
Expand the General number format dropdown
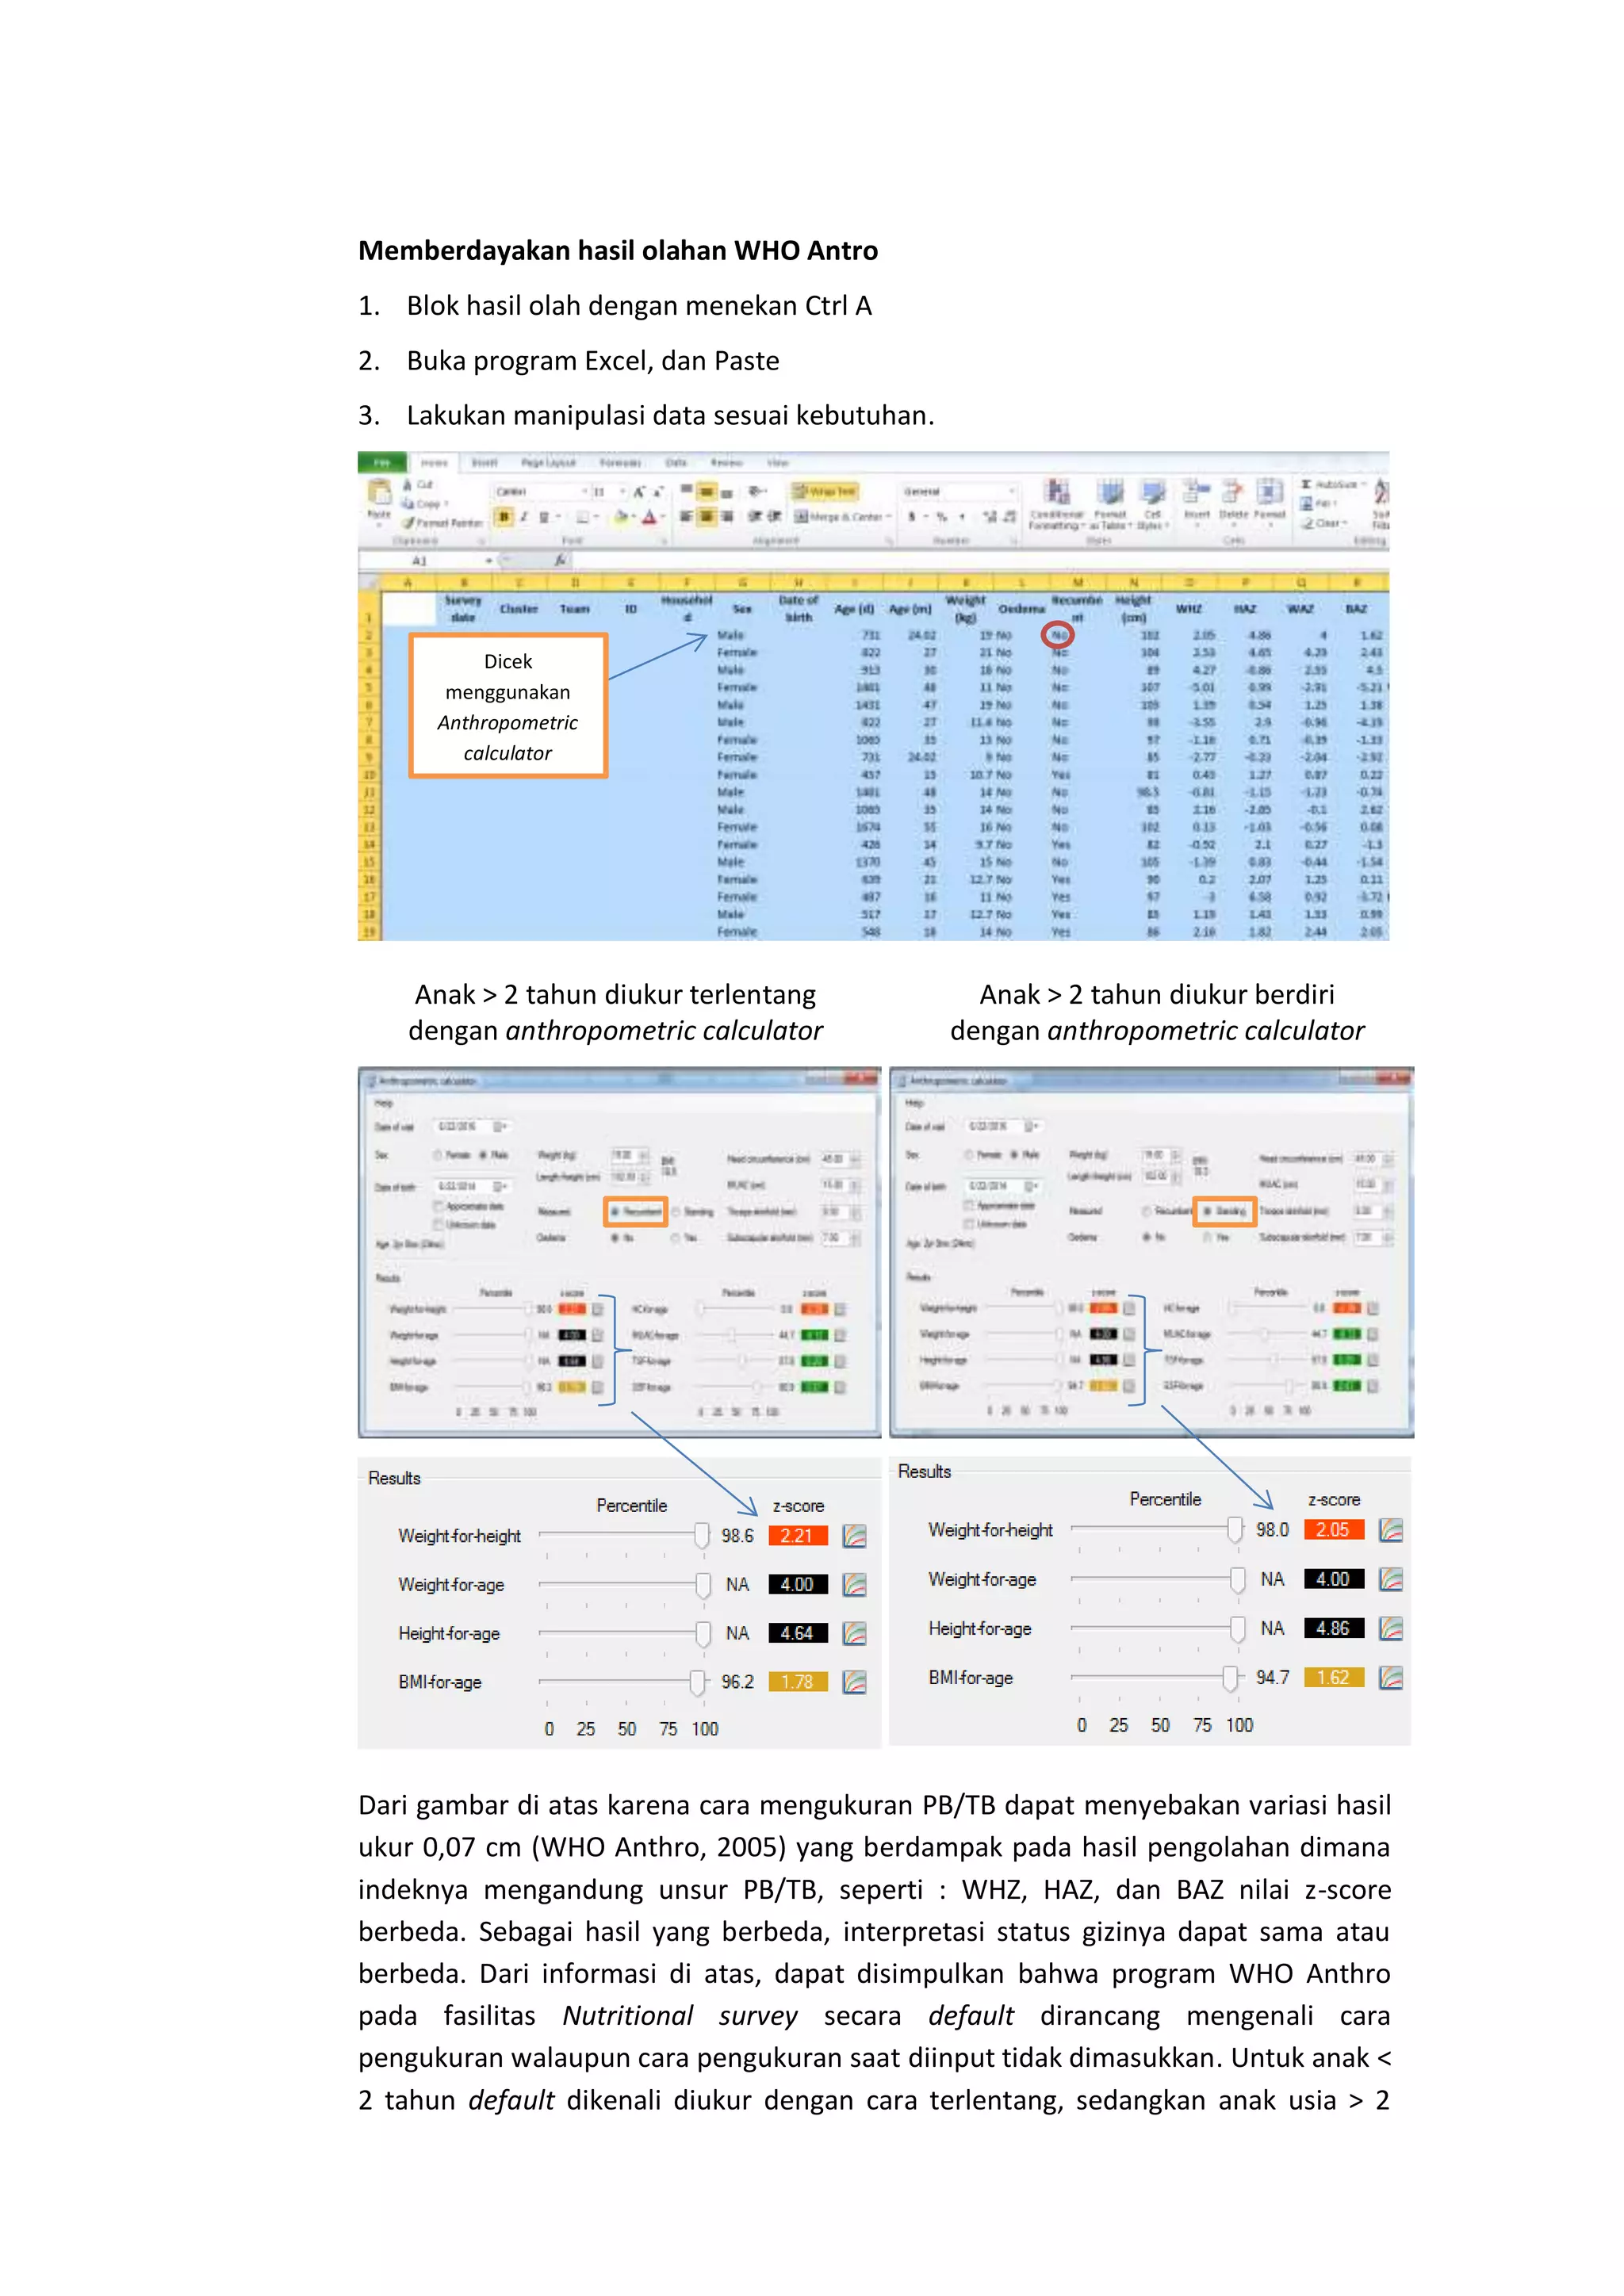click(x=1011, y=491)
